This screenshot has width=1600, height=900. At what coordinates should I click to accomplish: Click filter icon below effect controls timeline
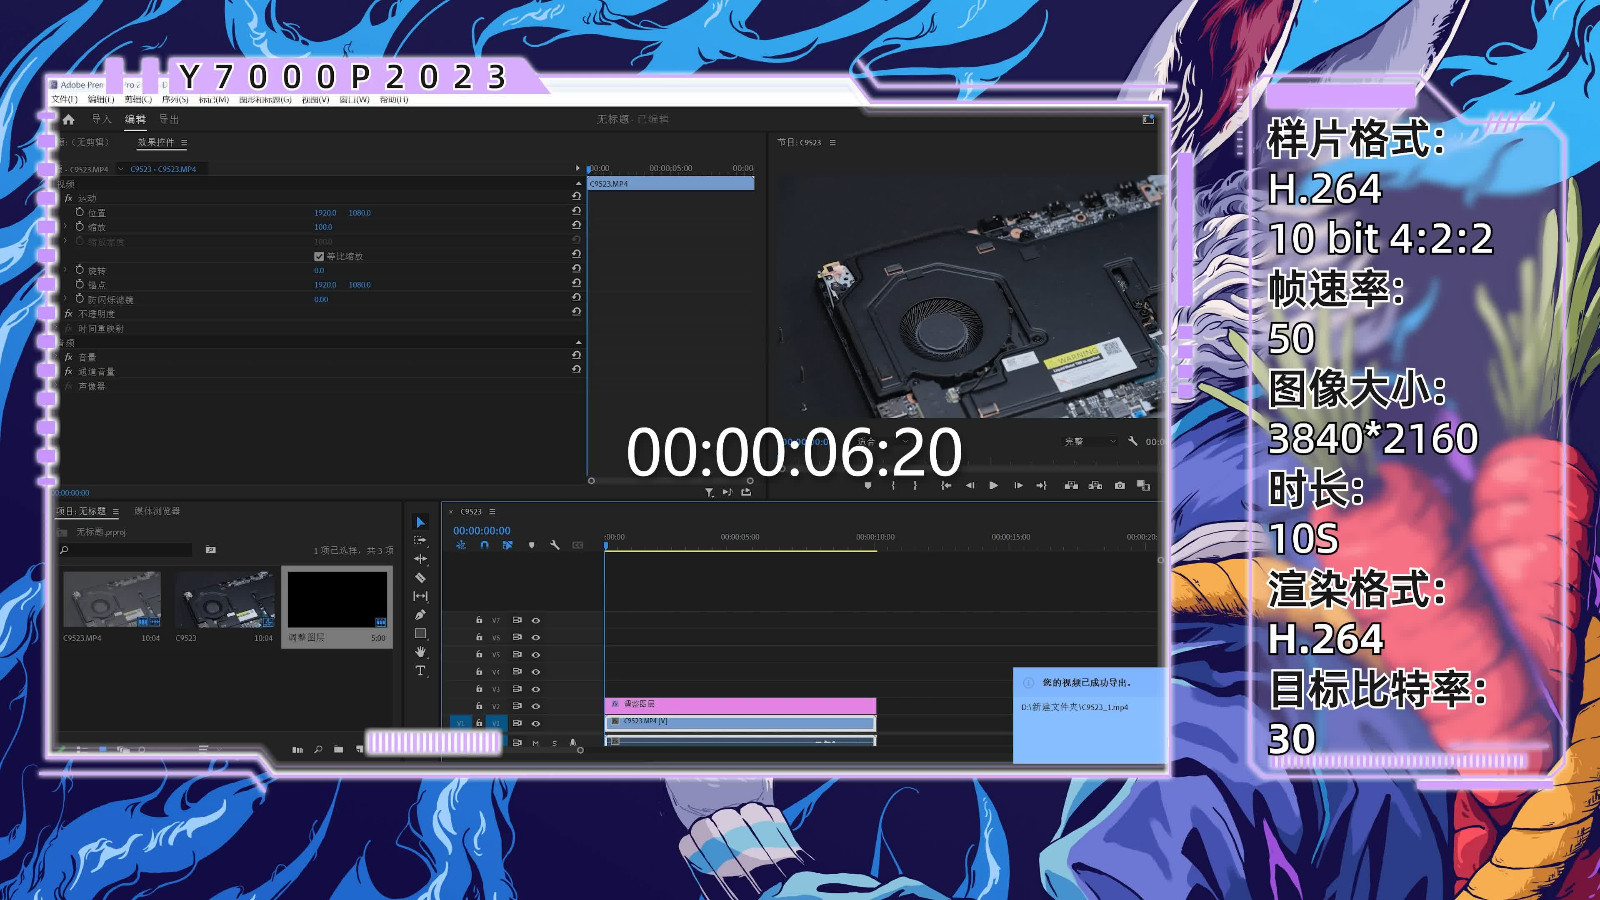pyautogui.click(x=709, y=492)
